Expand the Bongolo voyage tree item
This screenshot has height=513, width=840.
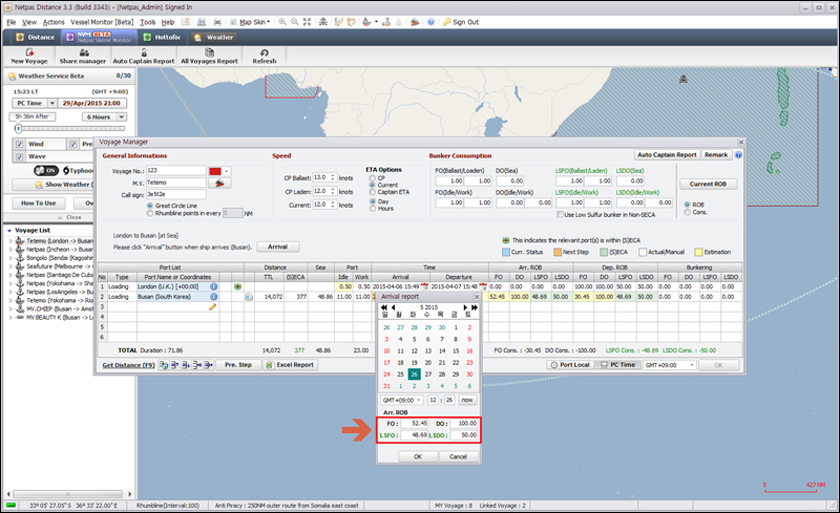10,258
